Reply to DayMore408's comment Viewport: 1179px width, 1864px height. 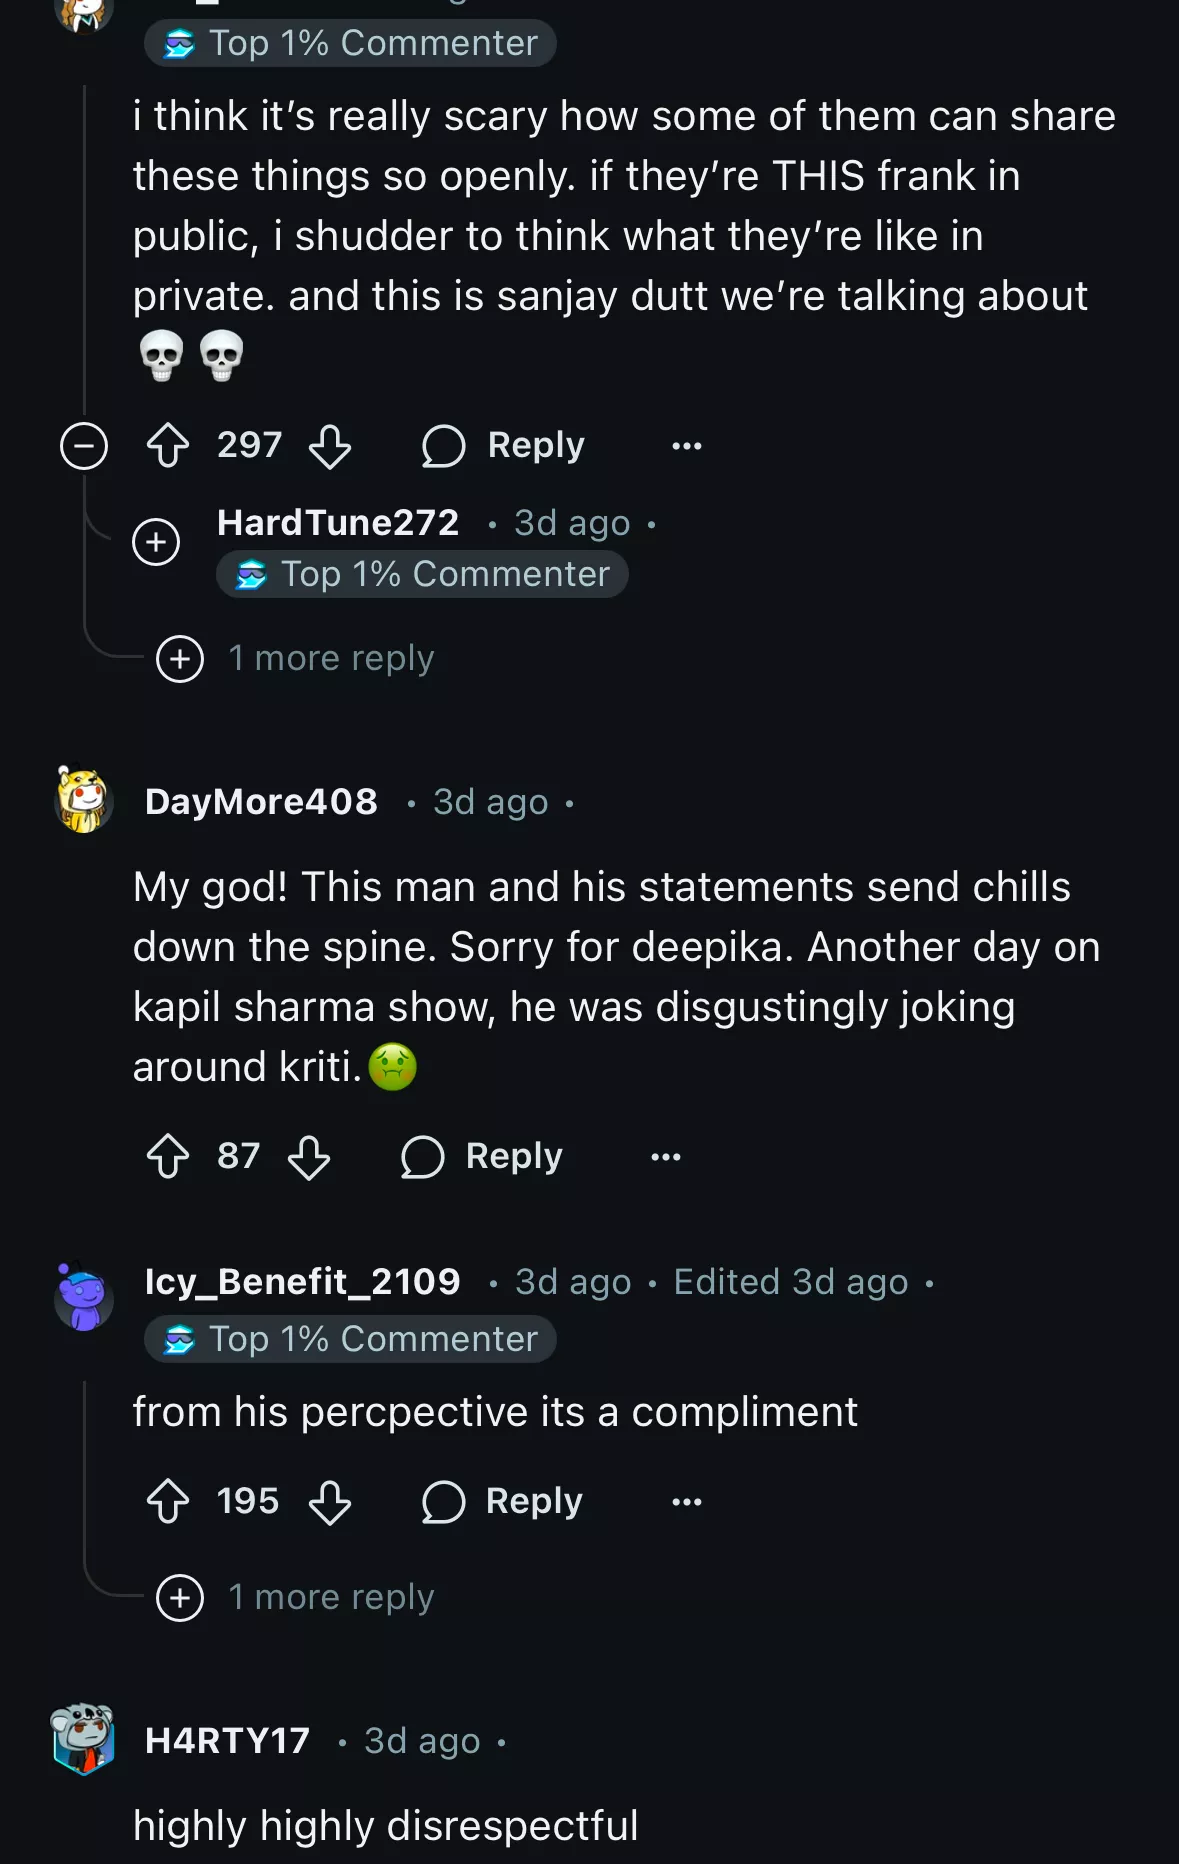(483, 1157)
